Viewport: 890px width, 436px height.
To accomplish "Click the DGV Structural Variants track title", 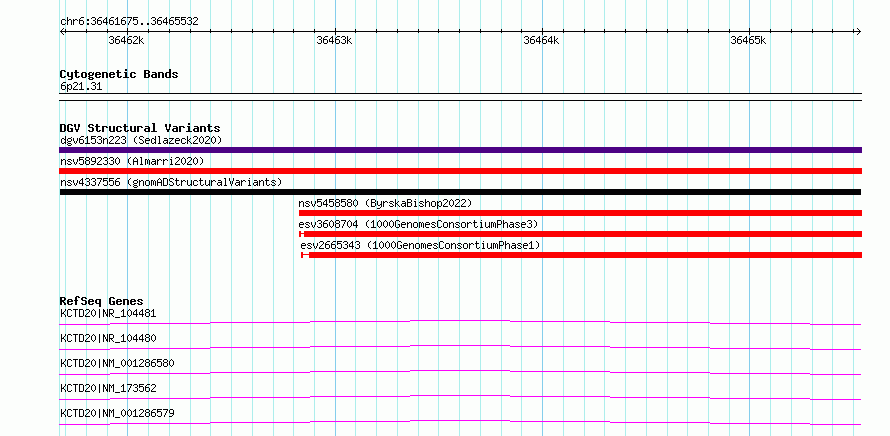I will pyautogui.click(x=140, y=128).
